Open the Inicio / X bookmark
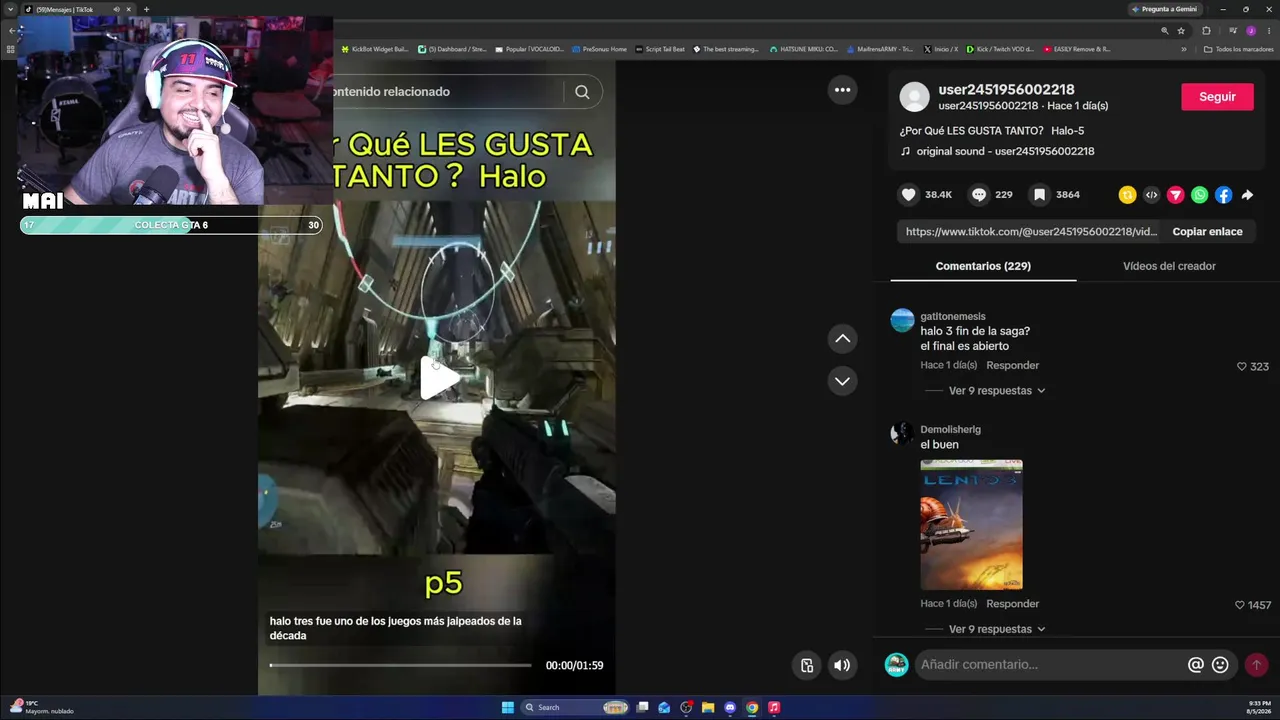Image resolution: width=1280 pixels, height=720 pixels. pyautogui.click(x=941, y=49)
